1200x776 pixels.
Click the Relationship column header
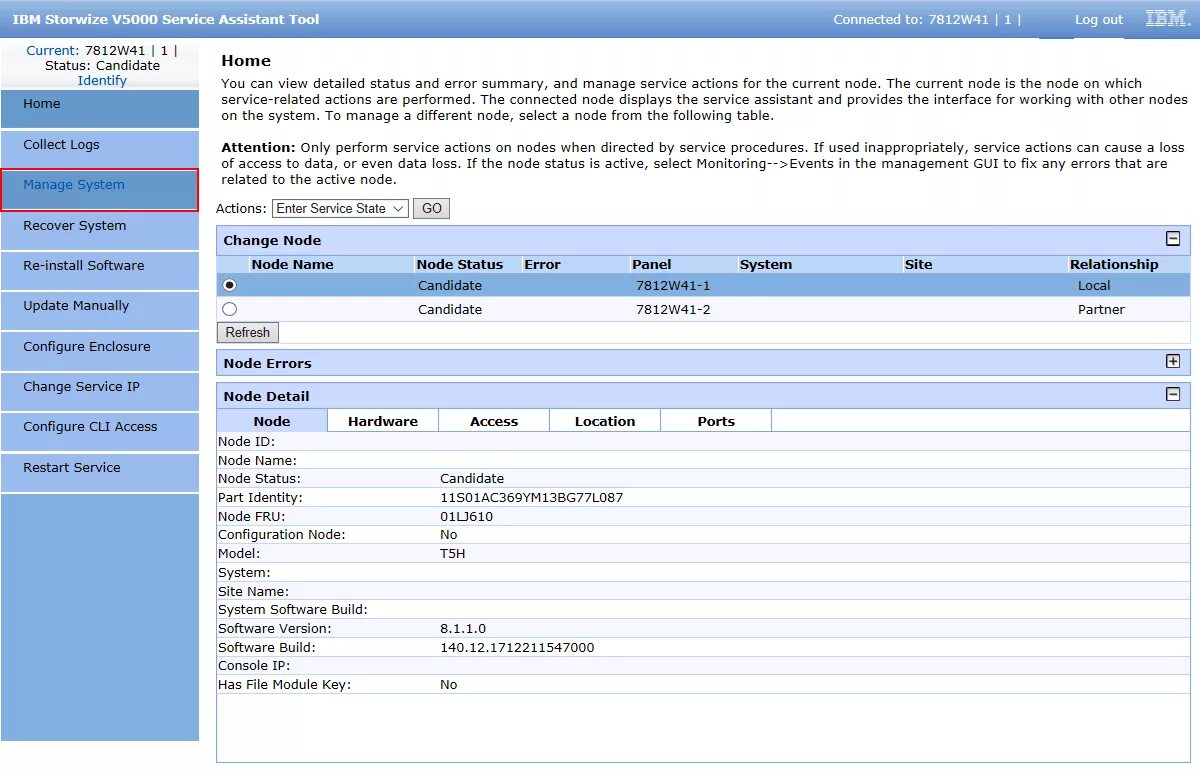click(1114, 265)
